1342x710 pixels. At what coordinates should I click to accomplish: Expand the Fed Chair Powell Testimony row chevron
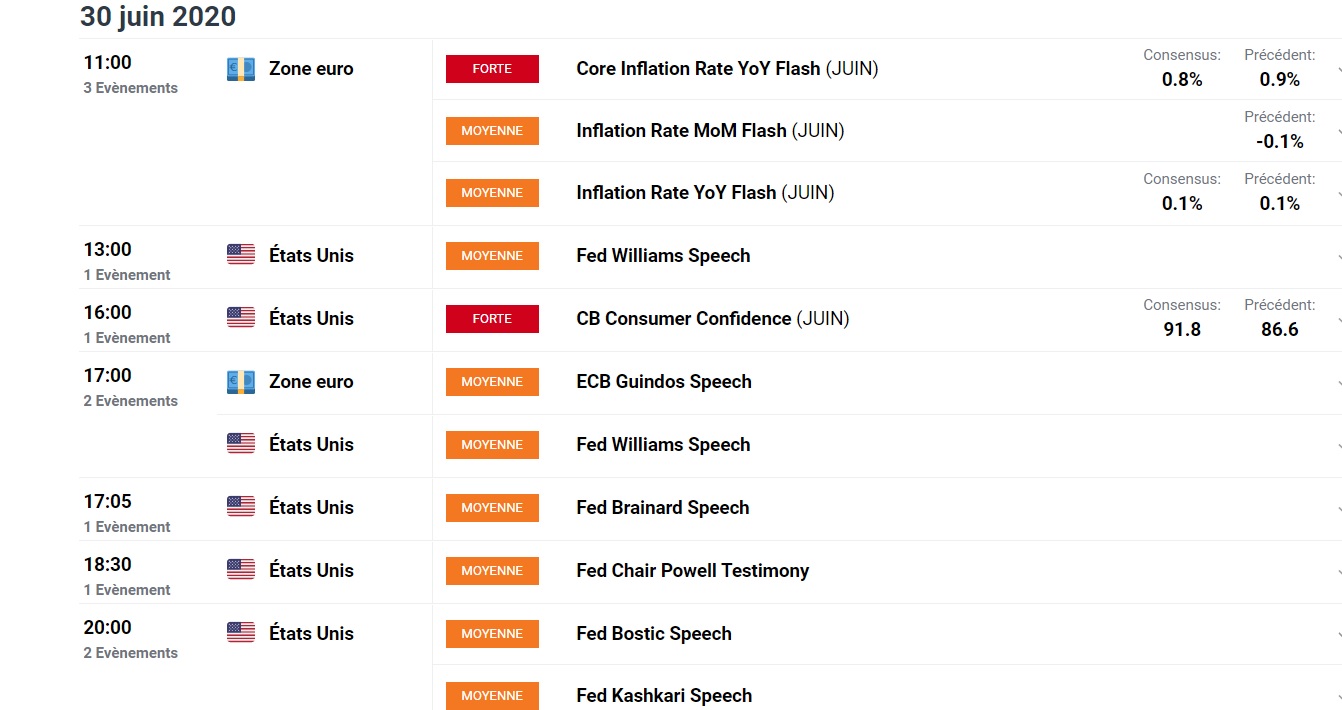click(x=1338, y=573)
